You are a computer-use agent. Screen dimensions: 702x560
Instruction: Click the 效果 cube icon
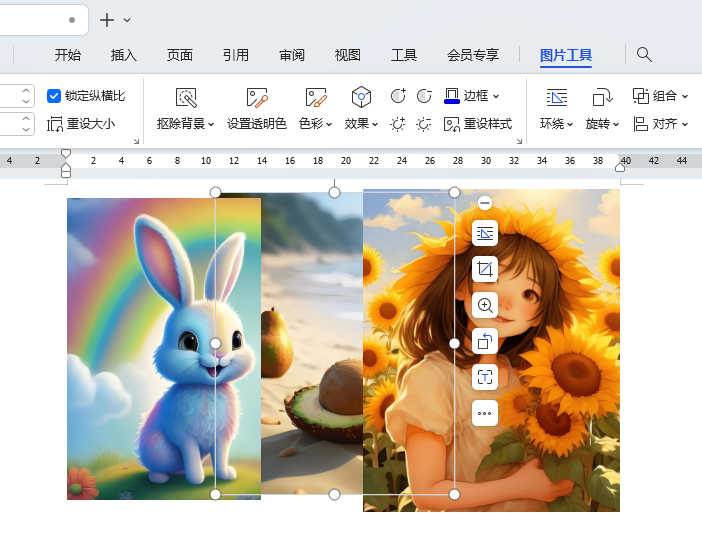point(361,97)
